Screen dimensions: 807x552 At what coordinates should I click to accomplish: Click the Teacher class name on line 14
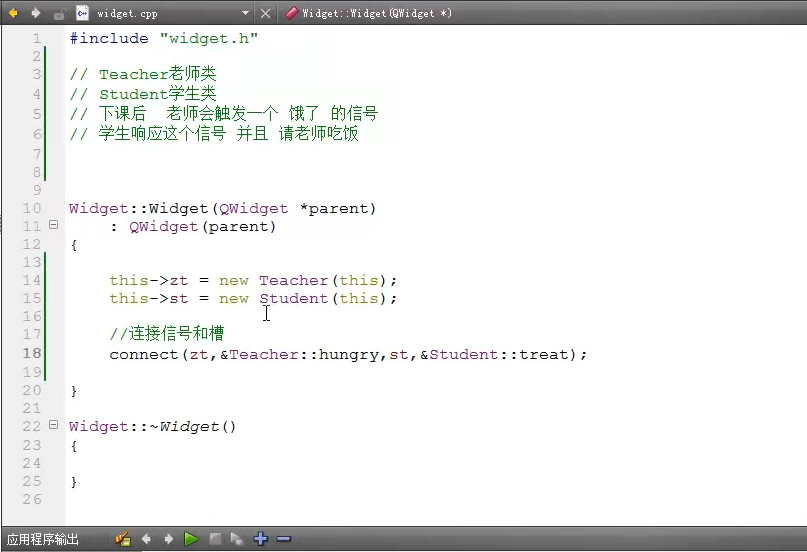293,281
